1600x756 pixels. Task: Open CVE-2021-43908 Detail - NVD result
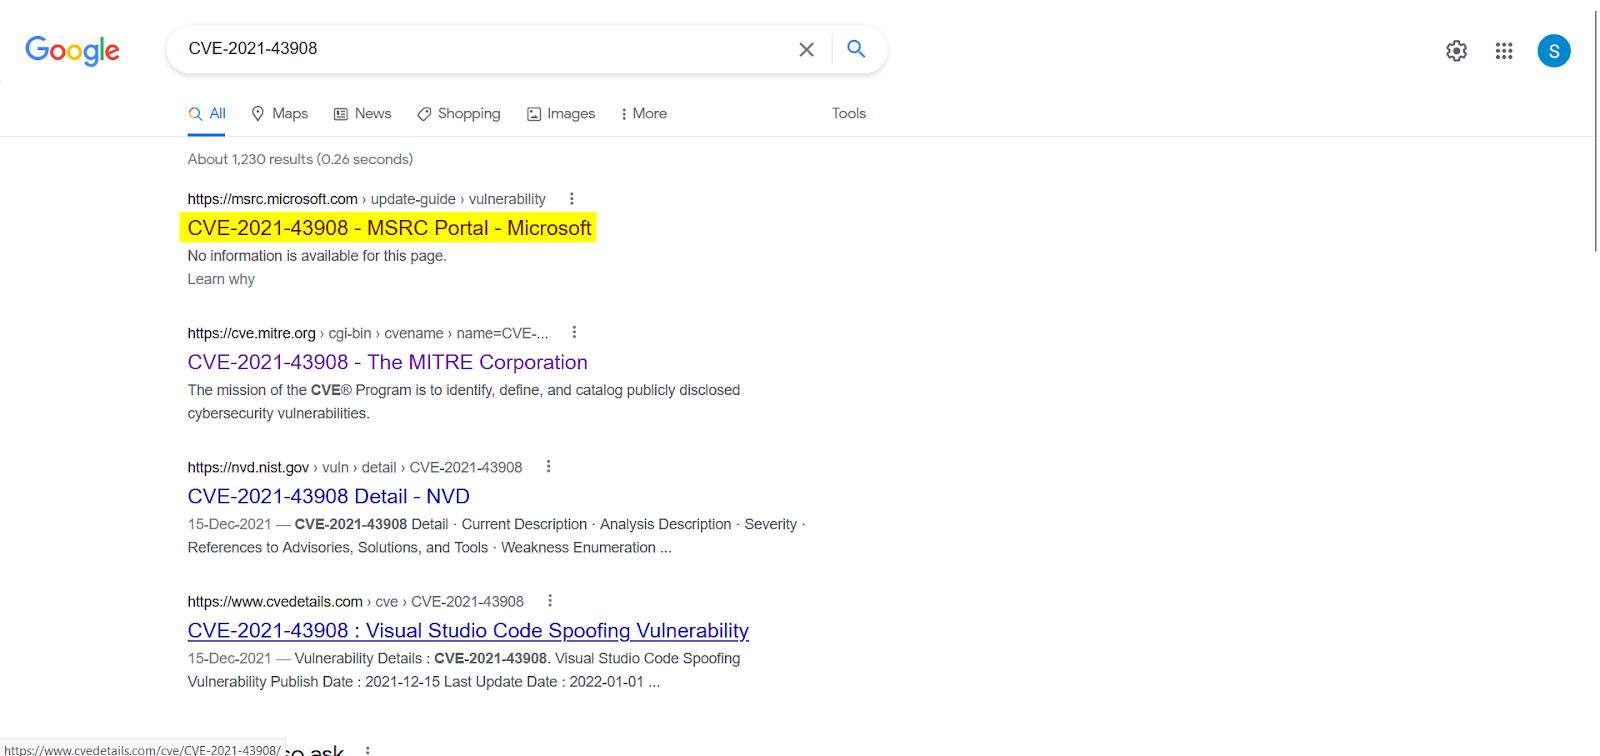click(x=328, y=496)
